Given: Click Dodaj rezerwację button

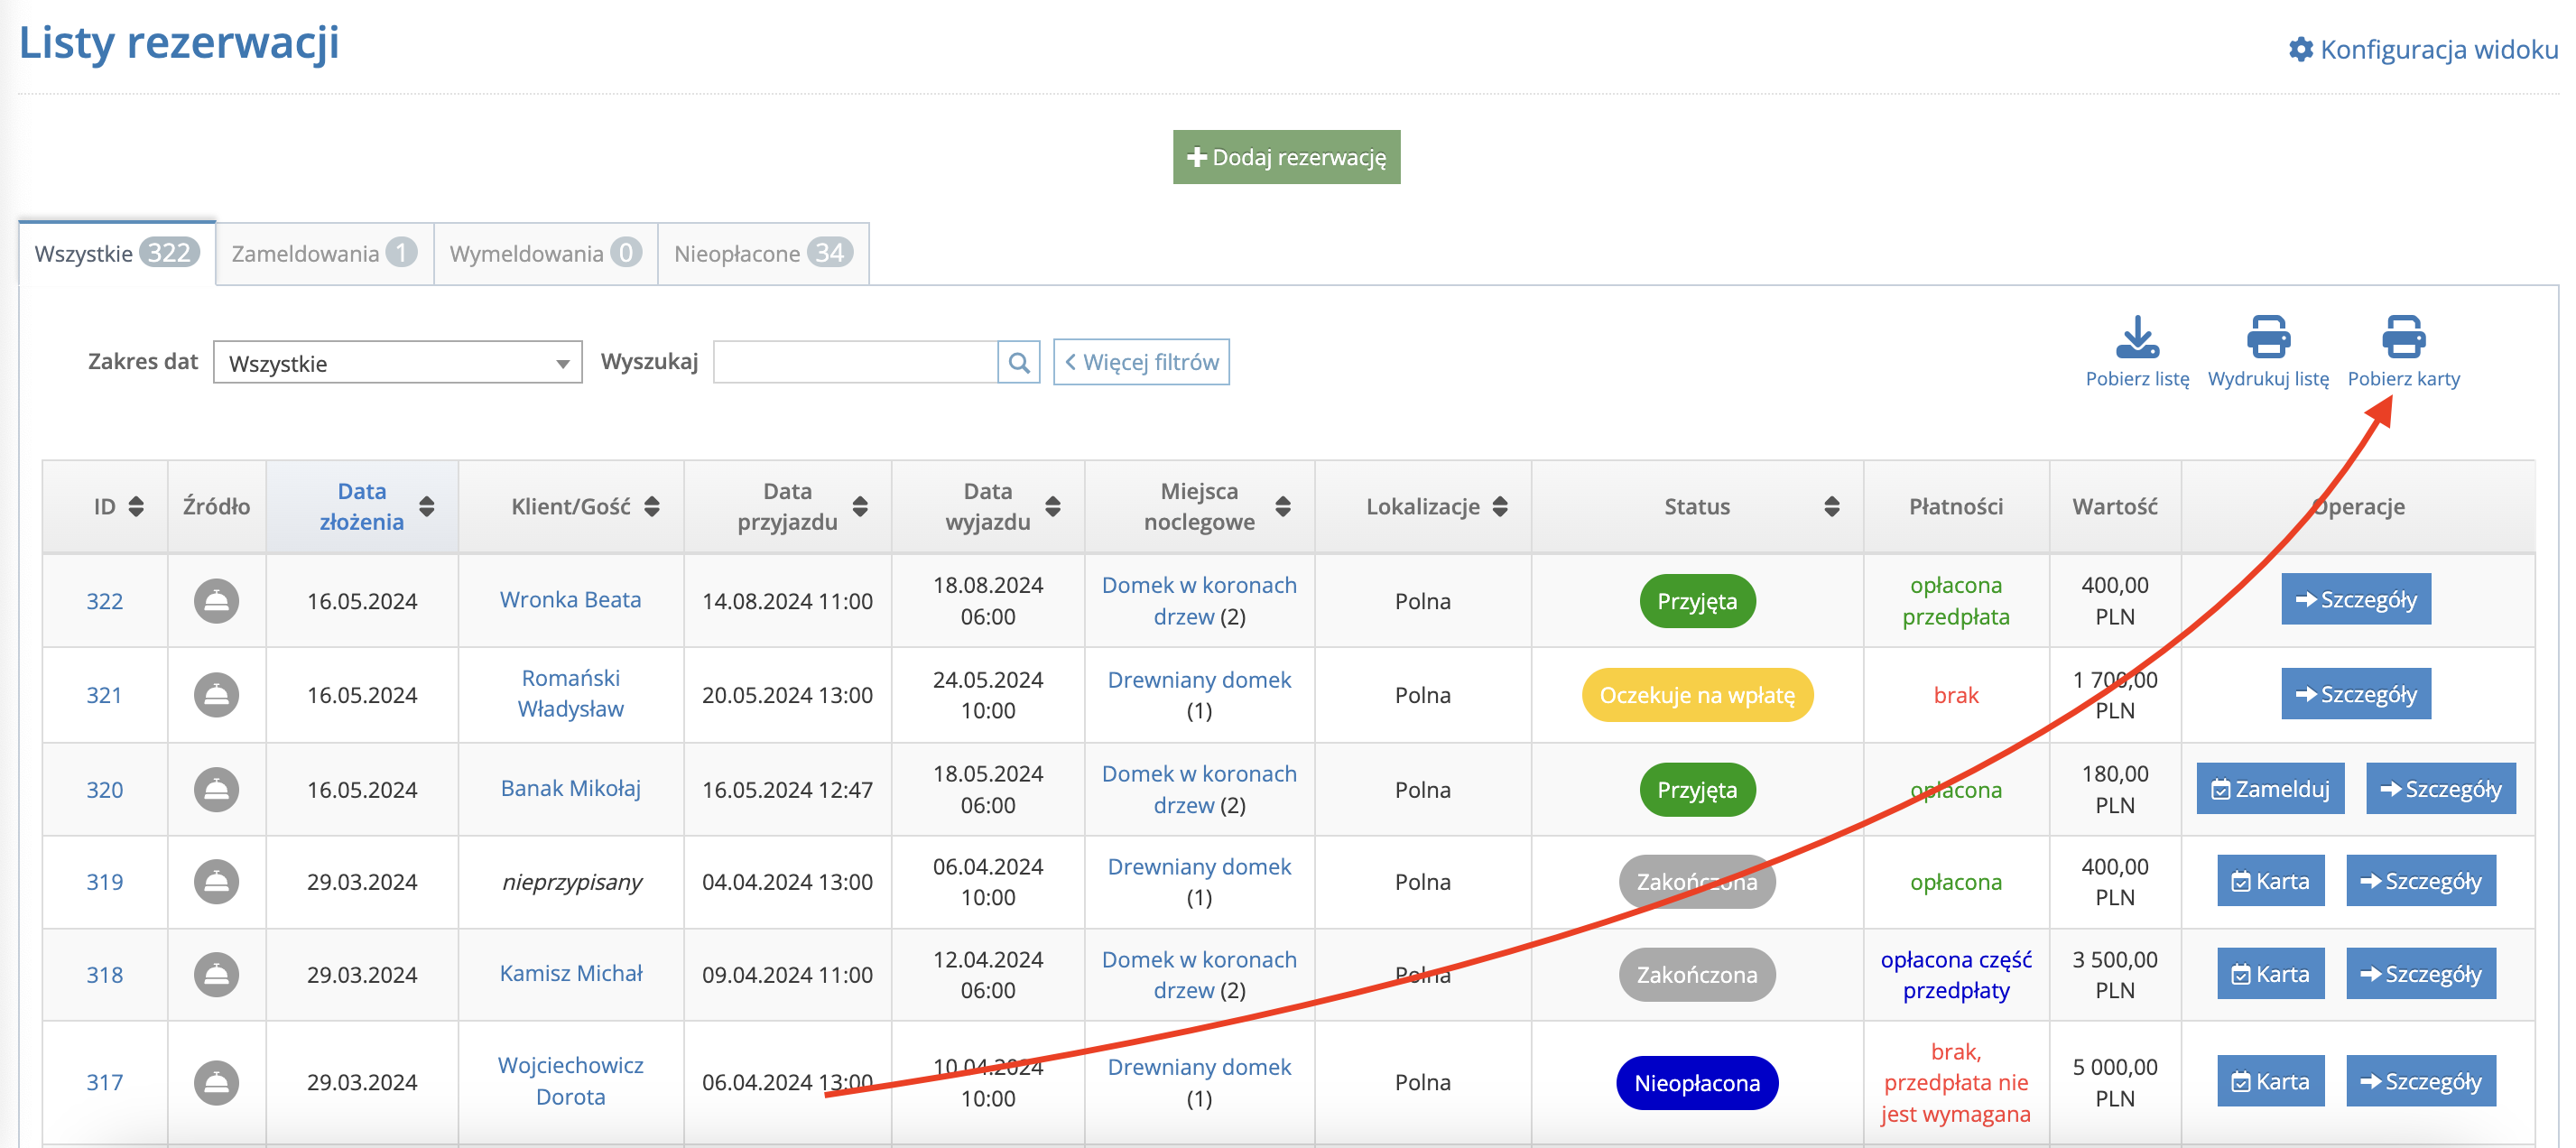Looking at the screenshot, I should (1286, 157).
